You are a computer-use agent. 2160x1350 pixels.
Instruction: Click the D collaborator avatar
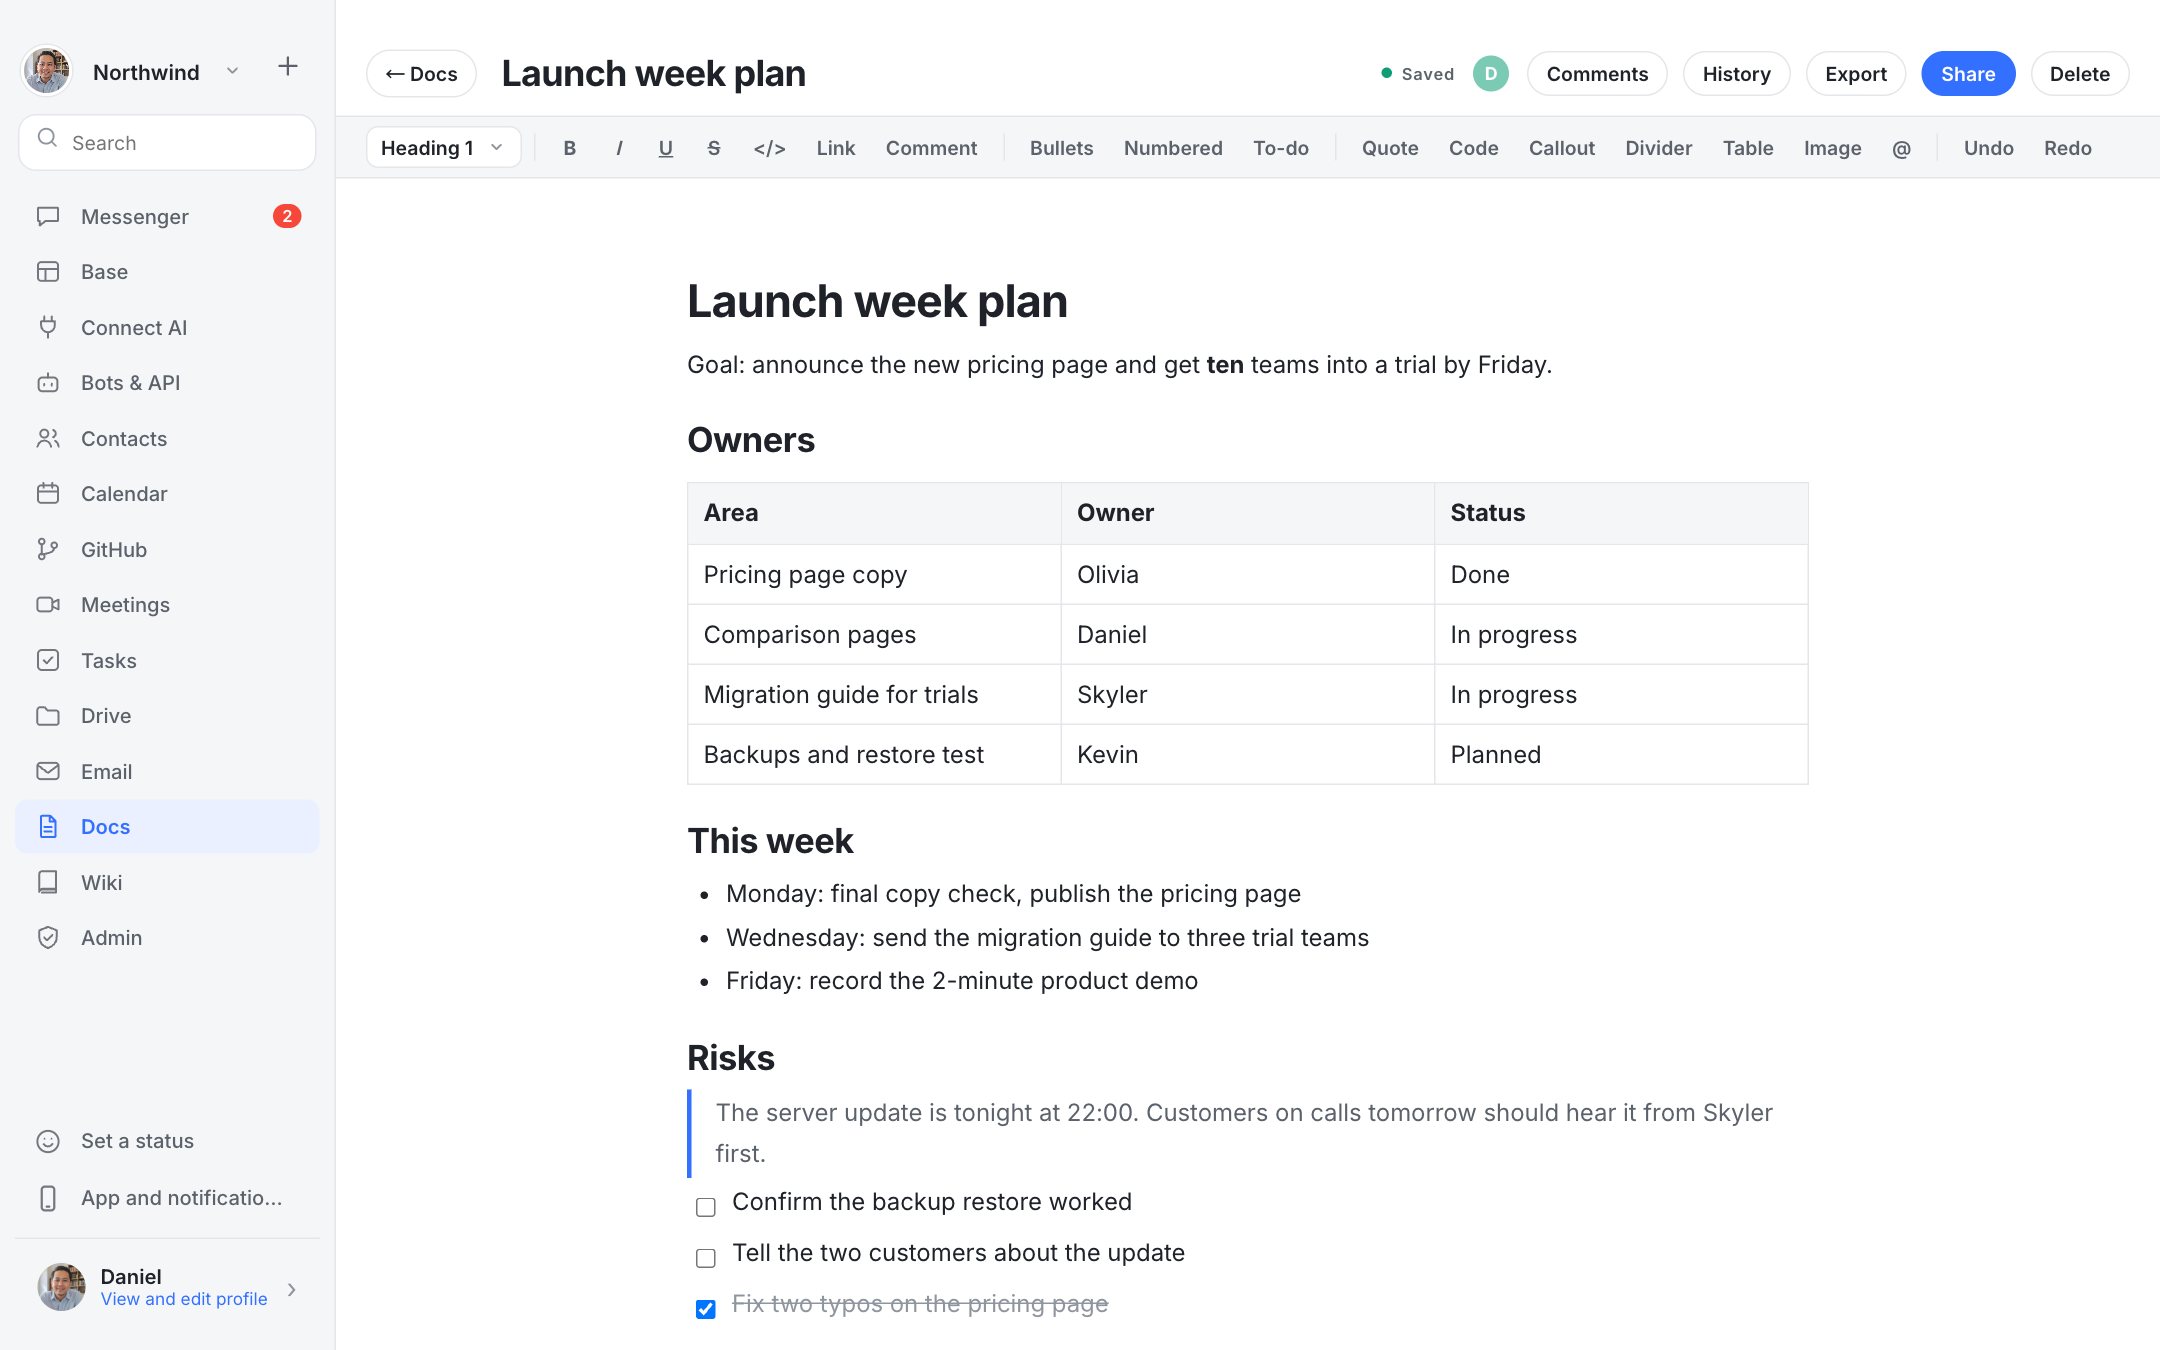point(1490,74)
